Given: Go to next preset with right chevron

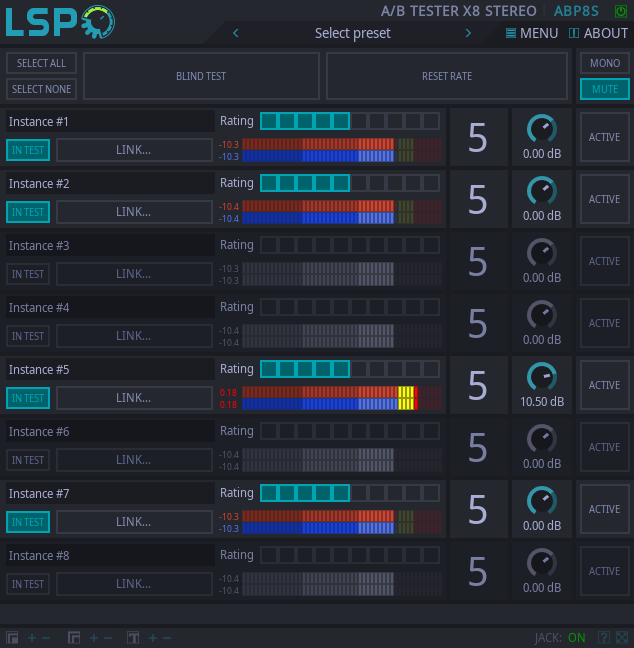Looking at the screenshot, I should [x=467, y=33].
